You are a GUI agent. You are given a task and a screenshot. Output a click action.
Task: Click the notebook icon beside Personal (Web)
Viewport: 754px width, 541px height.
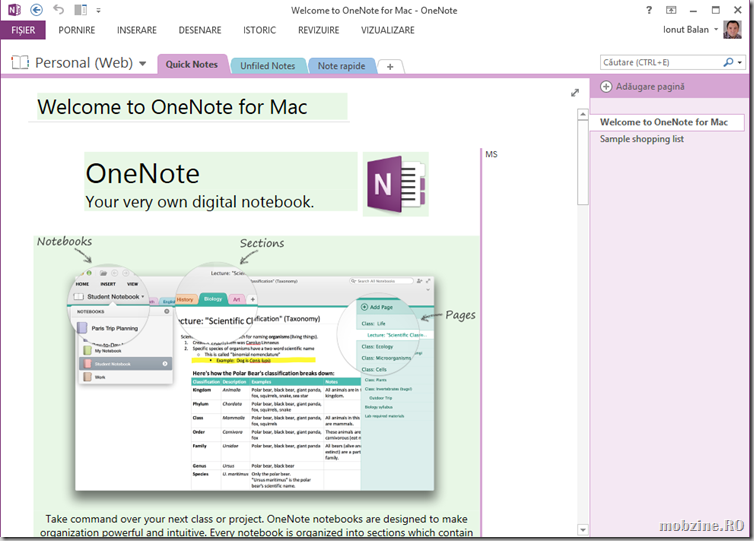coord(20,63)
